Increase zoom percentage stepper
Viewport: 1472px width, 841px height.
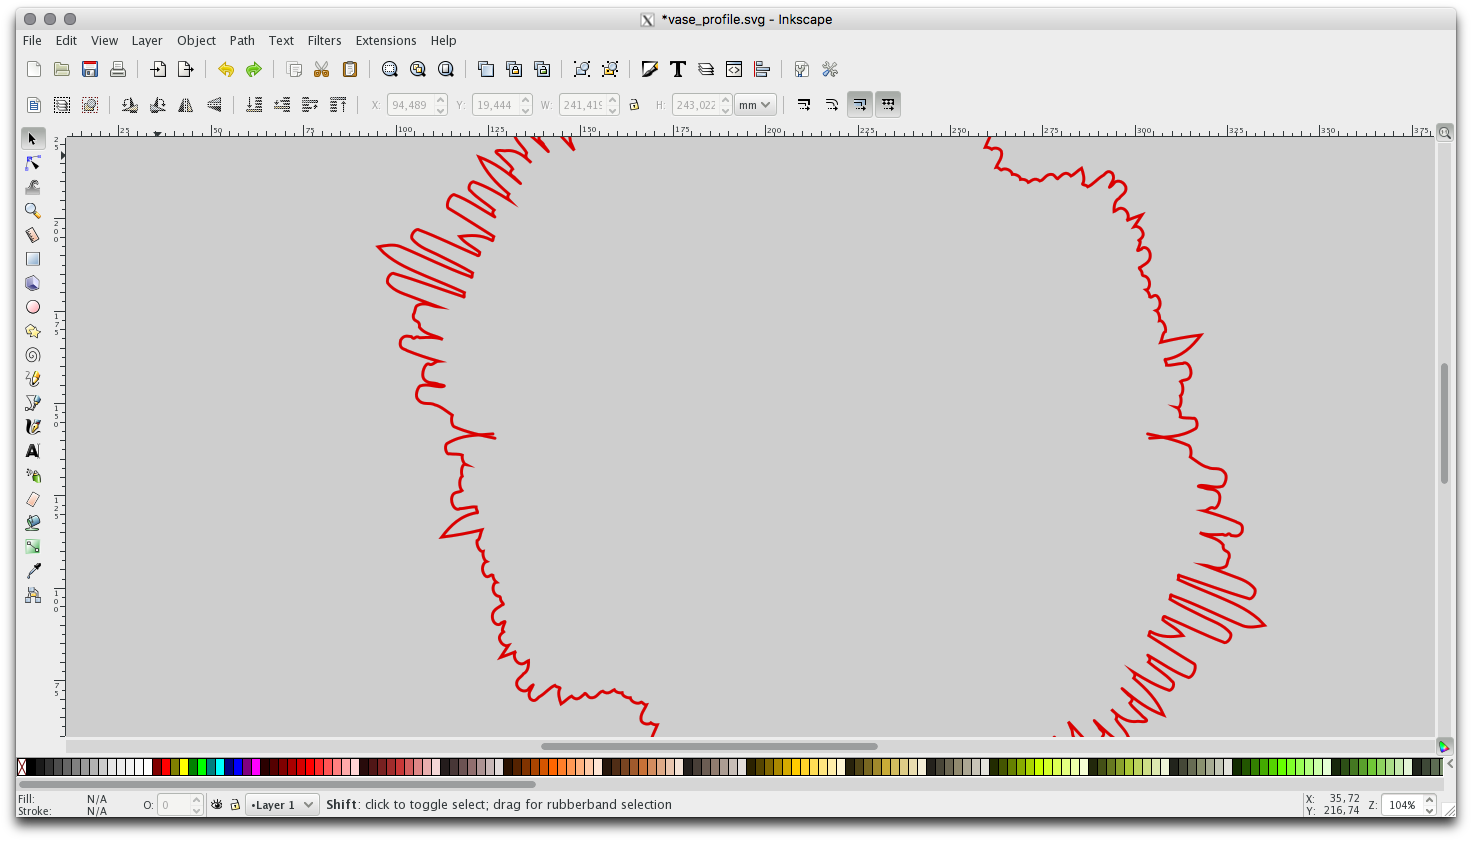[1430, 800]
